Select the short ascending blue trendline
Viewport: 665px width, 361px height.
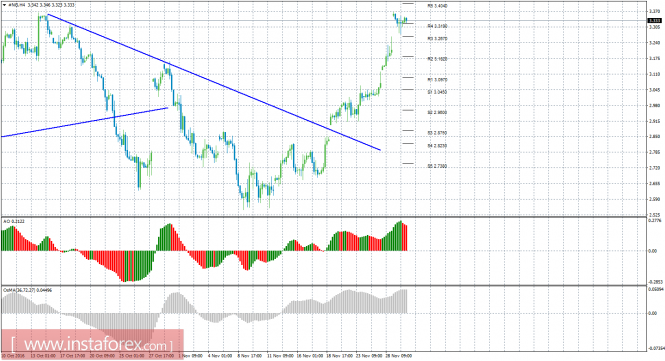(85, 122)
